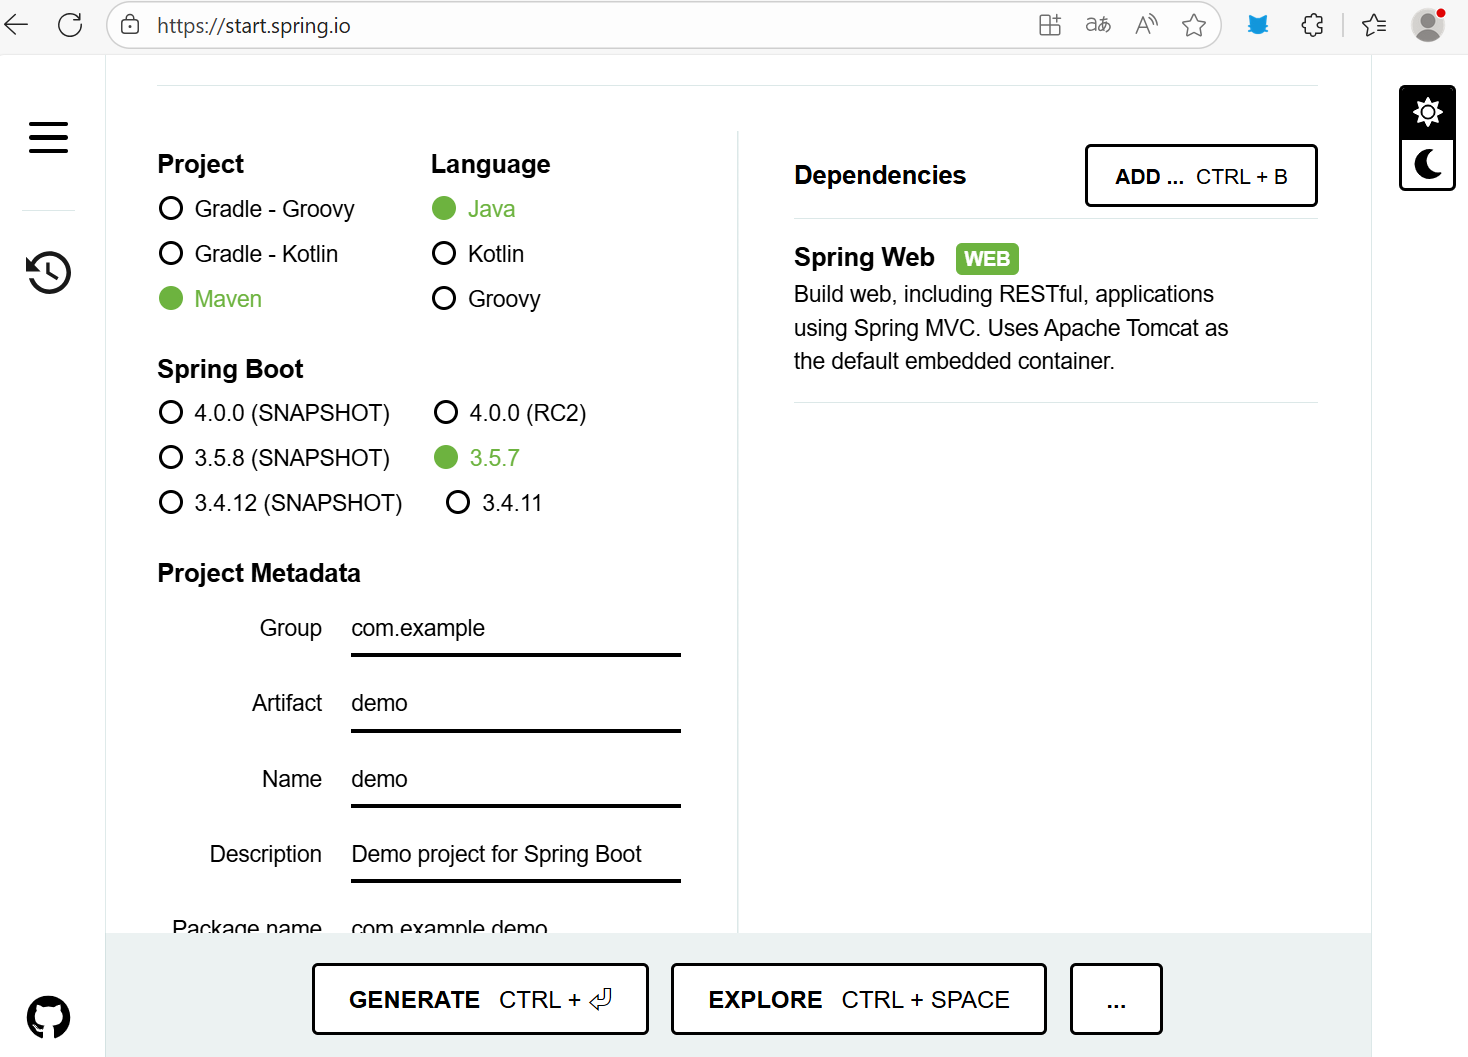
Task: Select Gradle - Groovy project type
Action: pos(257,208)
